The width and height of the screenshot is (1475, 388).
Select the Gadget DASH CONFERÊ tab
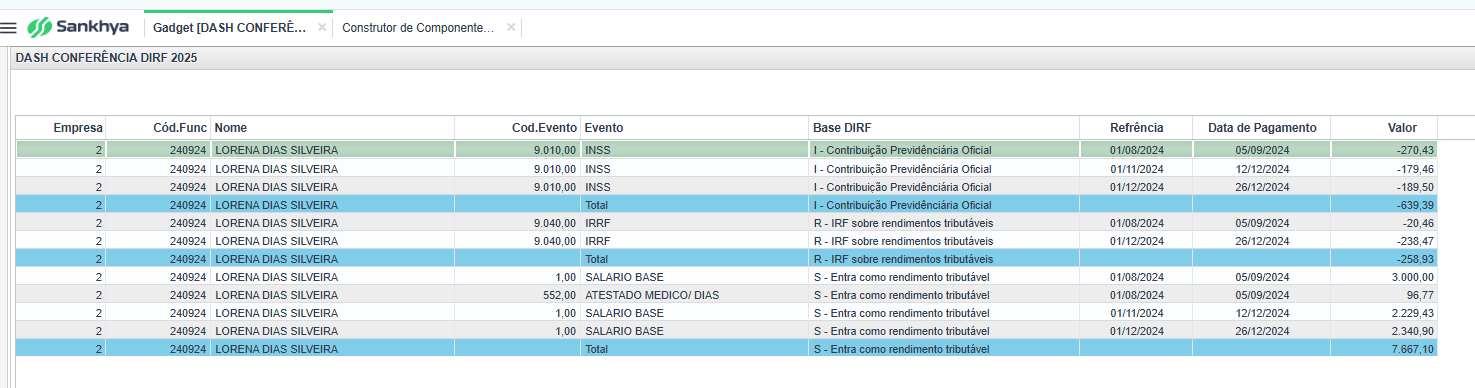(229, 28)
